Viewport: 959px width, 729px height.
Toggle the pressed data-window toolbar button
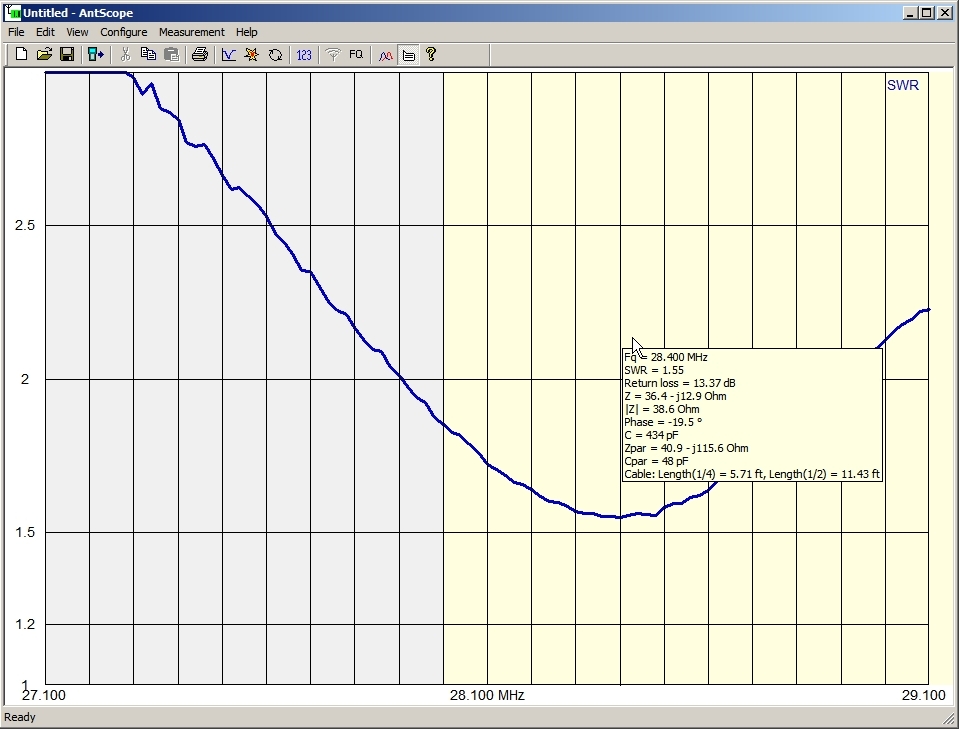(x=409, y=54)
